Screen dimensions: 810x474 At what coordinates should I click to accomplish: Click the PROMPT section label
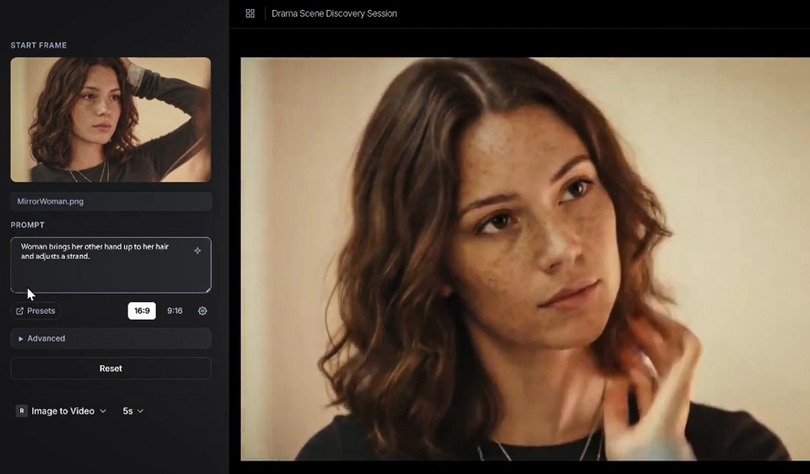(x=28, y=225)
